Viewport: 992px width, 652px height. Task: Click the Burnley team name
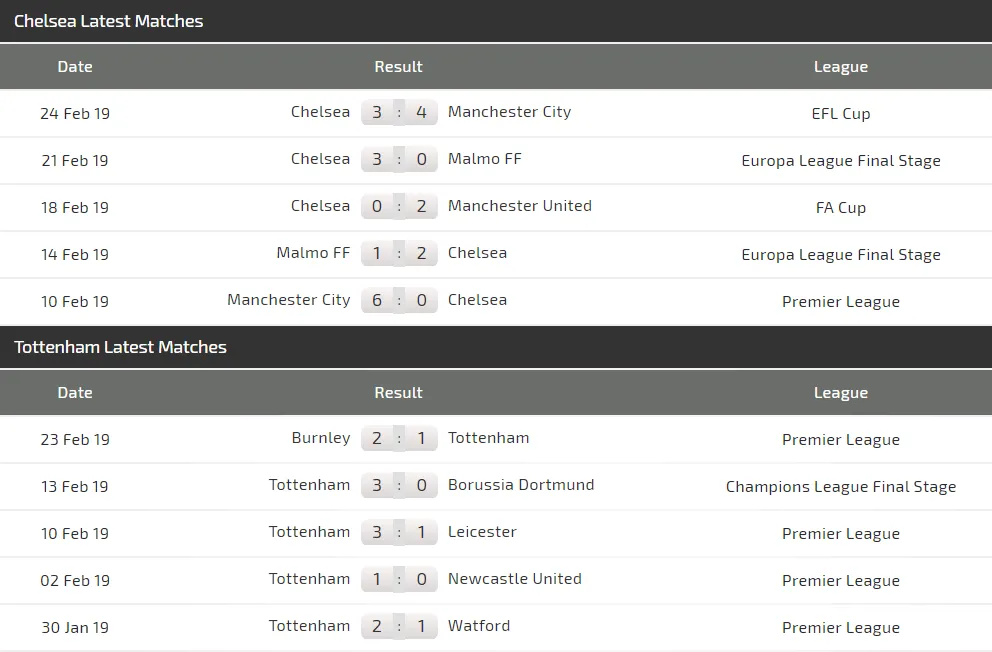point(321,438)
